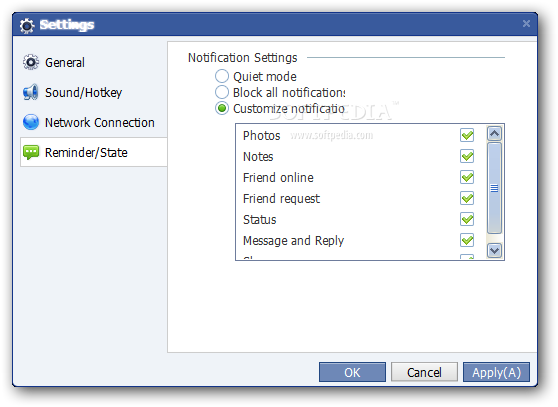
Task: Select Quiet mode radio button
Action: (x=222, y=76)
